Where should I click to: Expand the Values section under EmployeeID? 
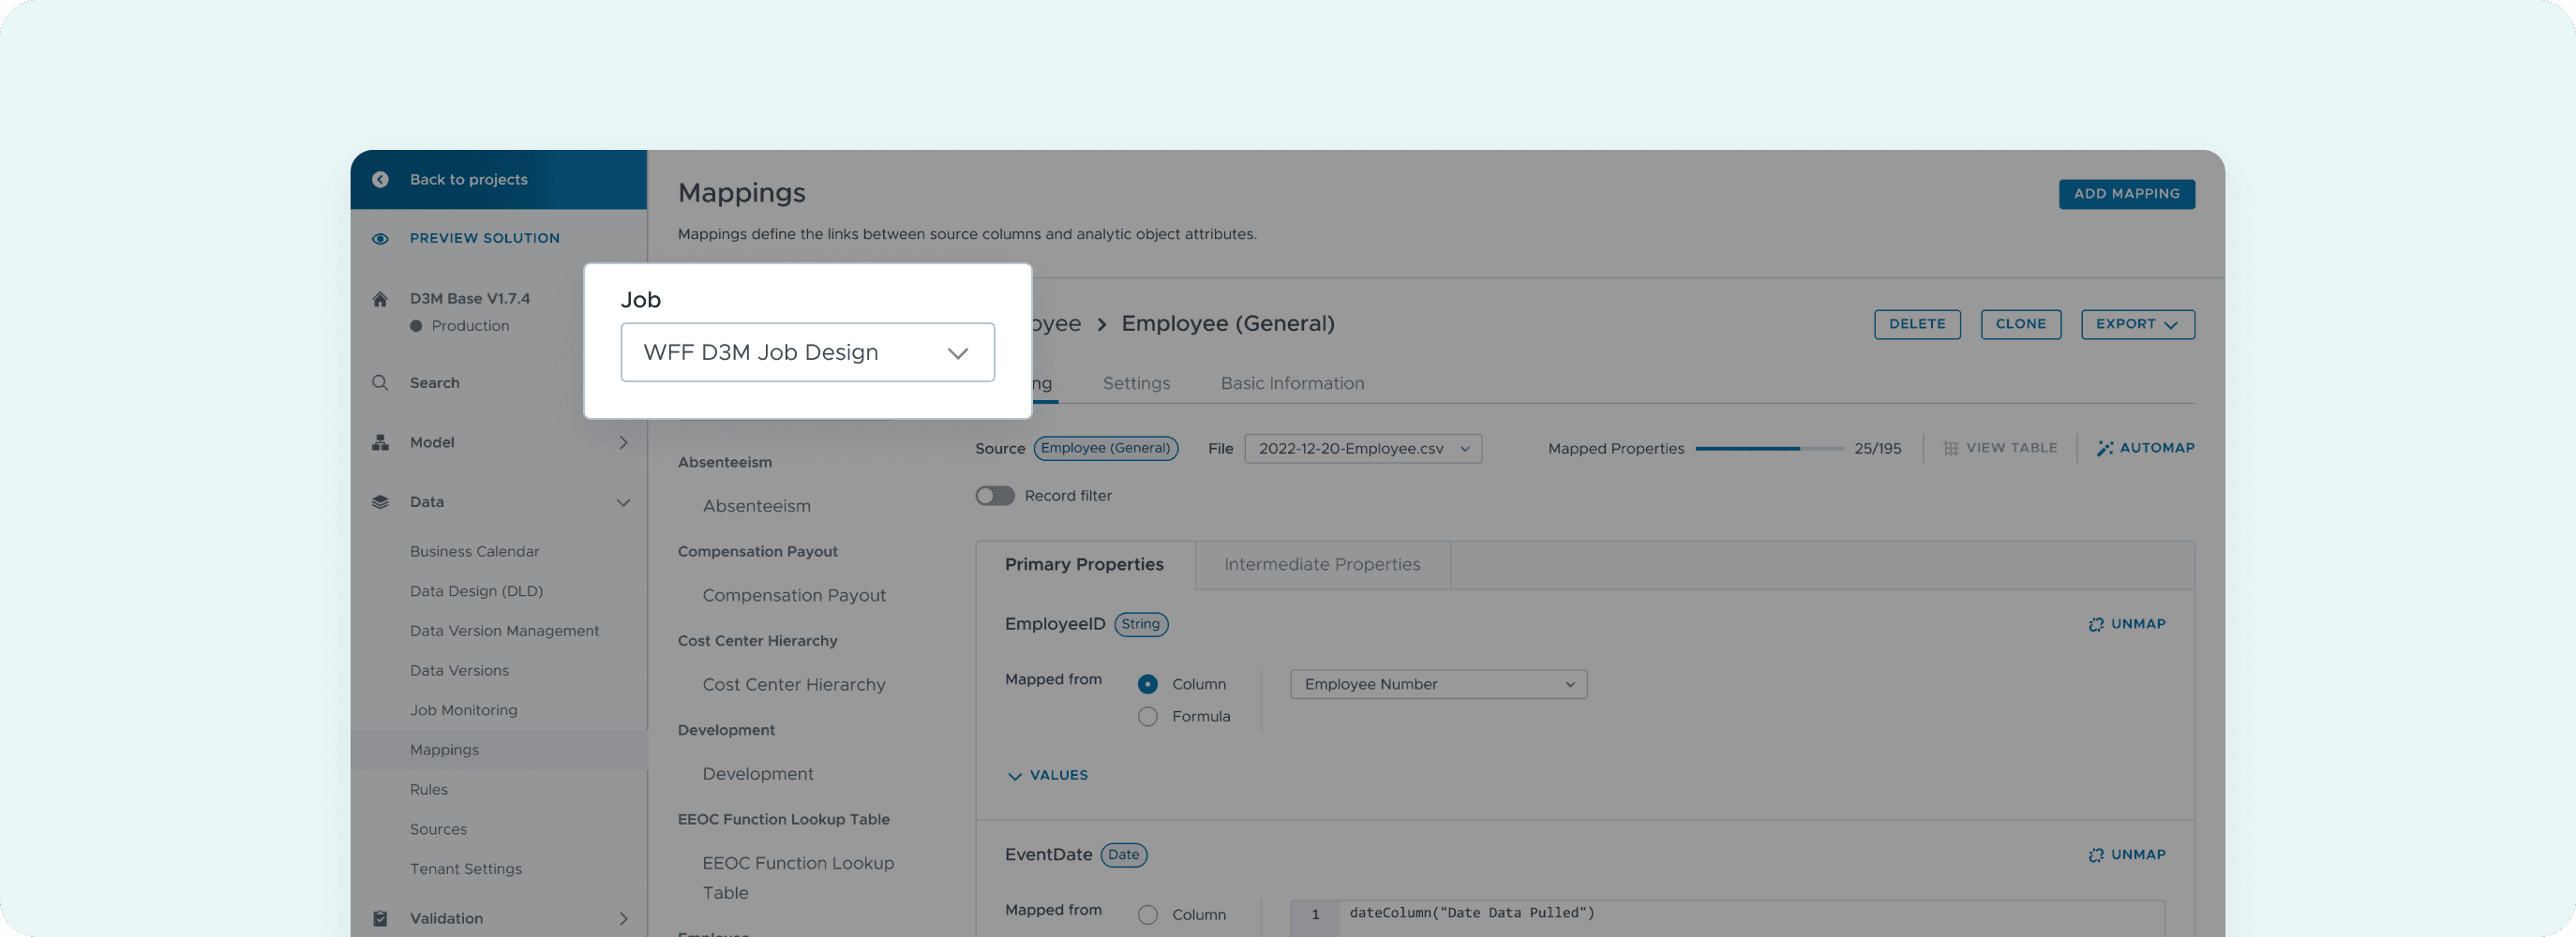click(x=1047, y=775)
